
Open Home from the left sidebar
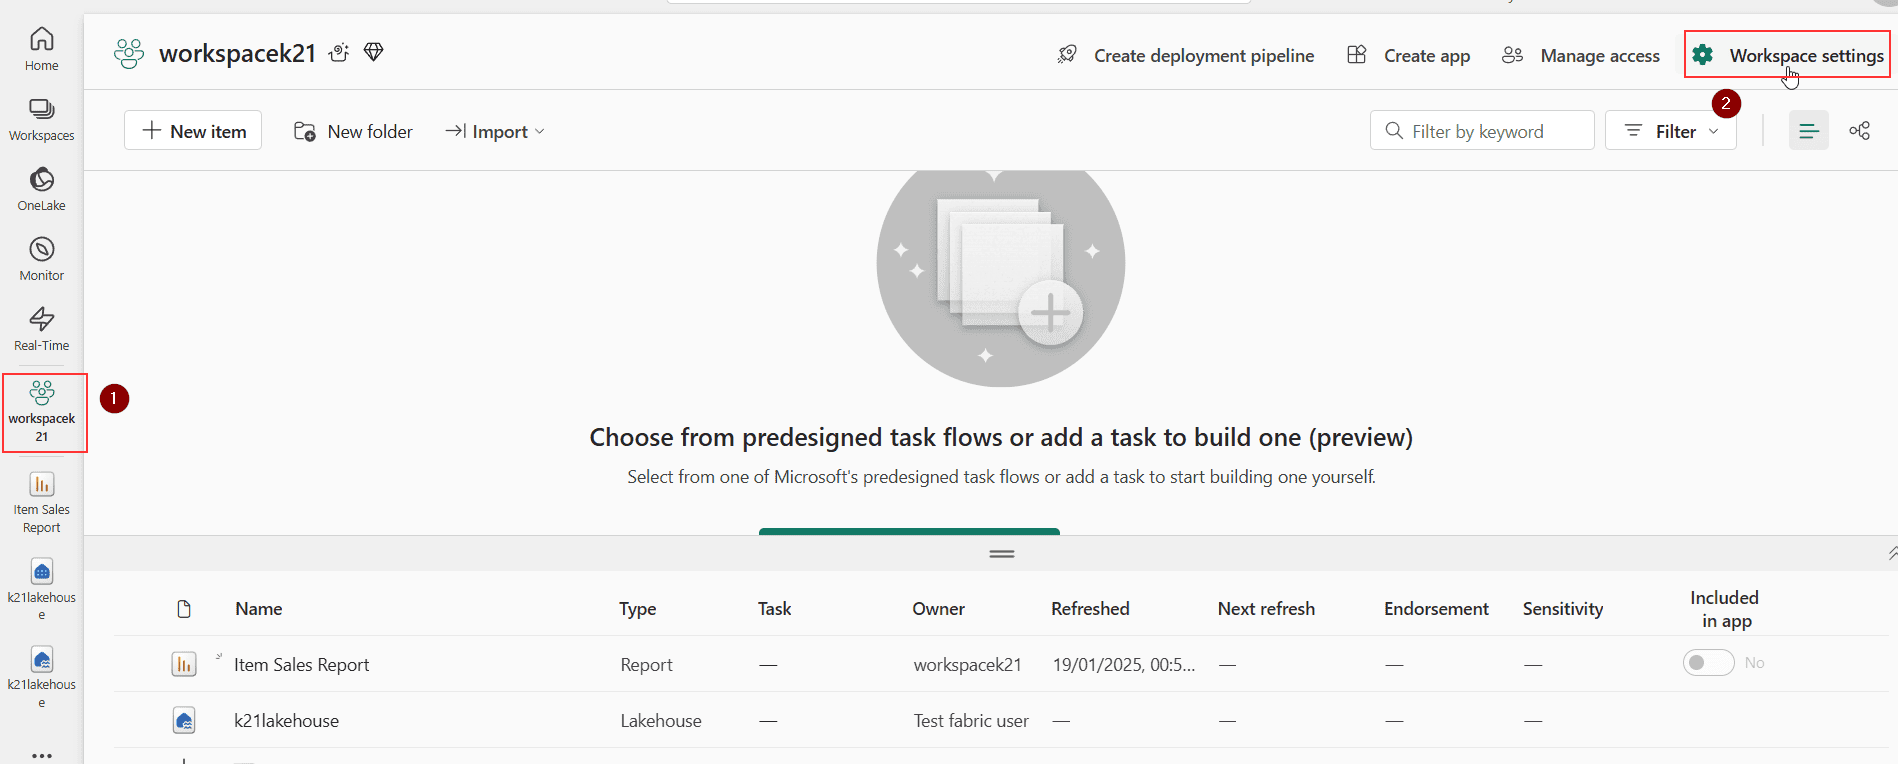[41, 49]
